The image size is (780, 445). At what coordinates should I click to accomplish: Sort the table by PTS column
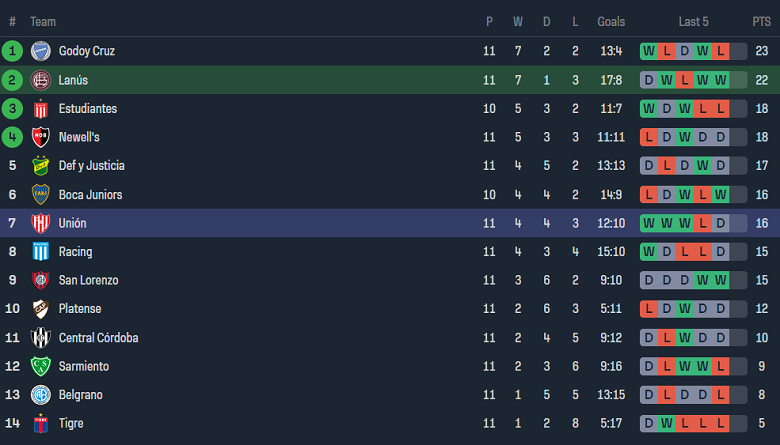[x=761, y=21]
